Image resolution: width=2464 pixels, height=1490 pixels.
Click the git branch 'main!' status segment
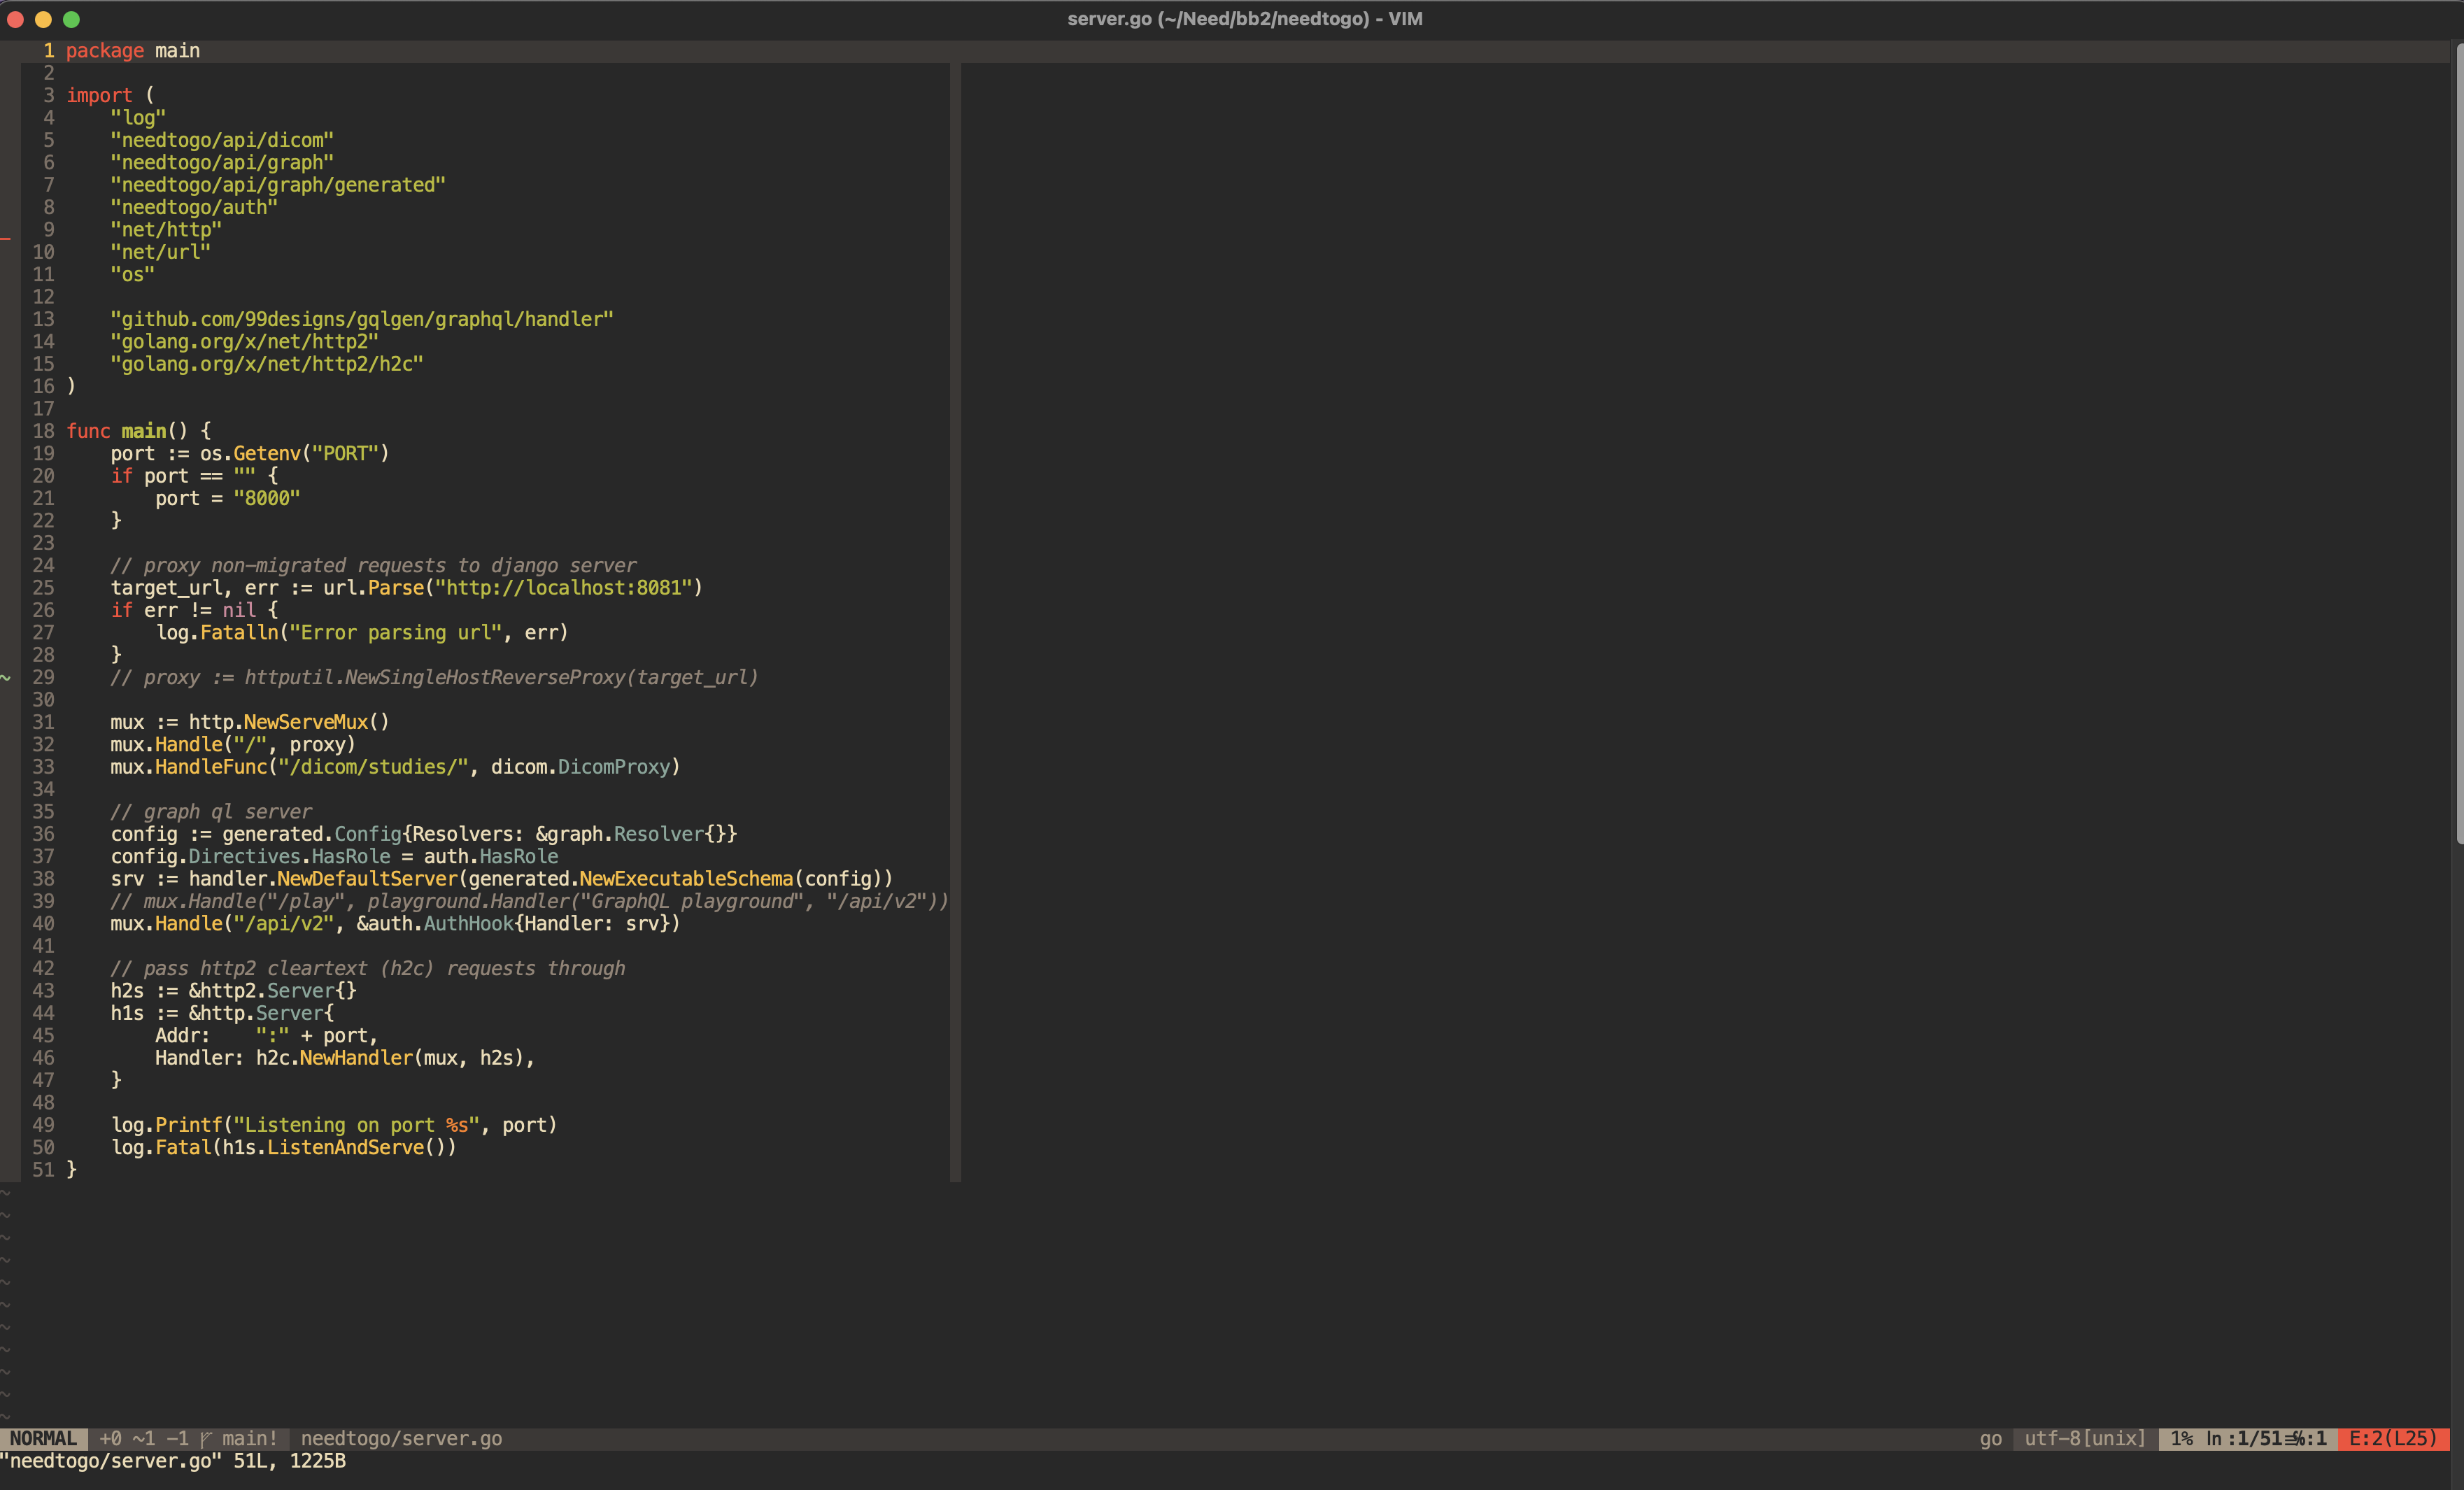pos(240,1438)
